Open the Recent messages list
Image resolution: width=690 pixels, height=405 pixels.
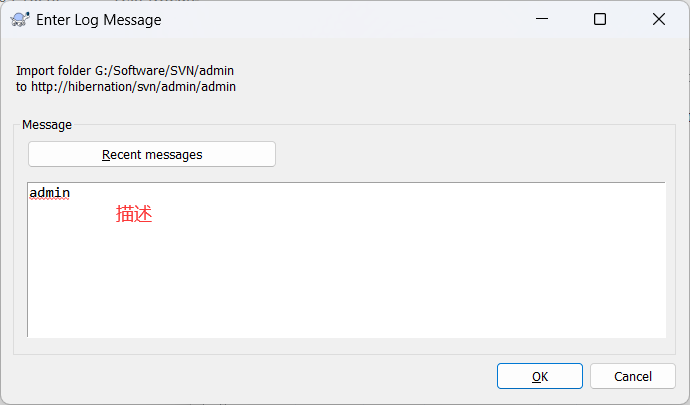click(x=152, y=155)
